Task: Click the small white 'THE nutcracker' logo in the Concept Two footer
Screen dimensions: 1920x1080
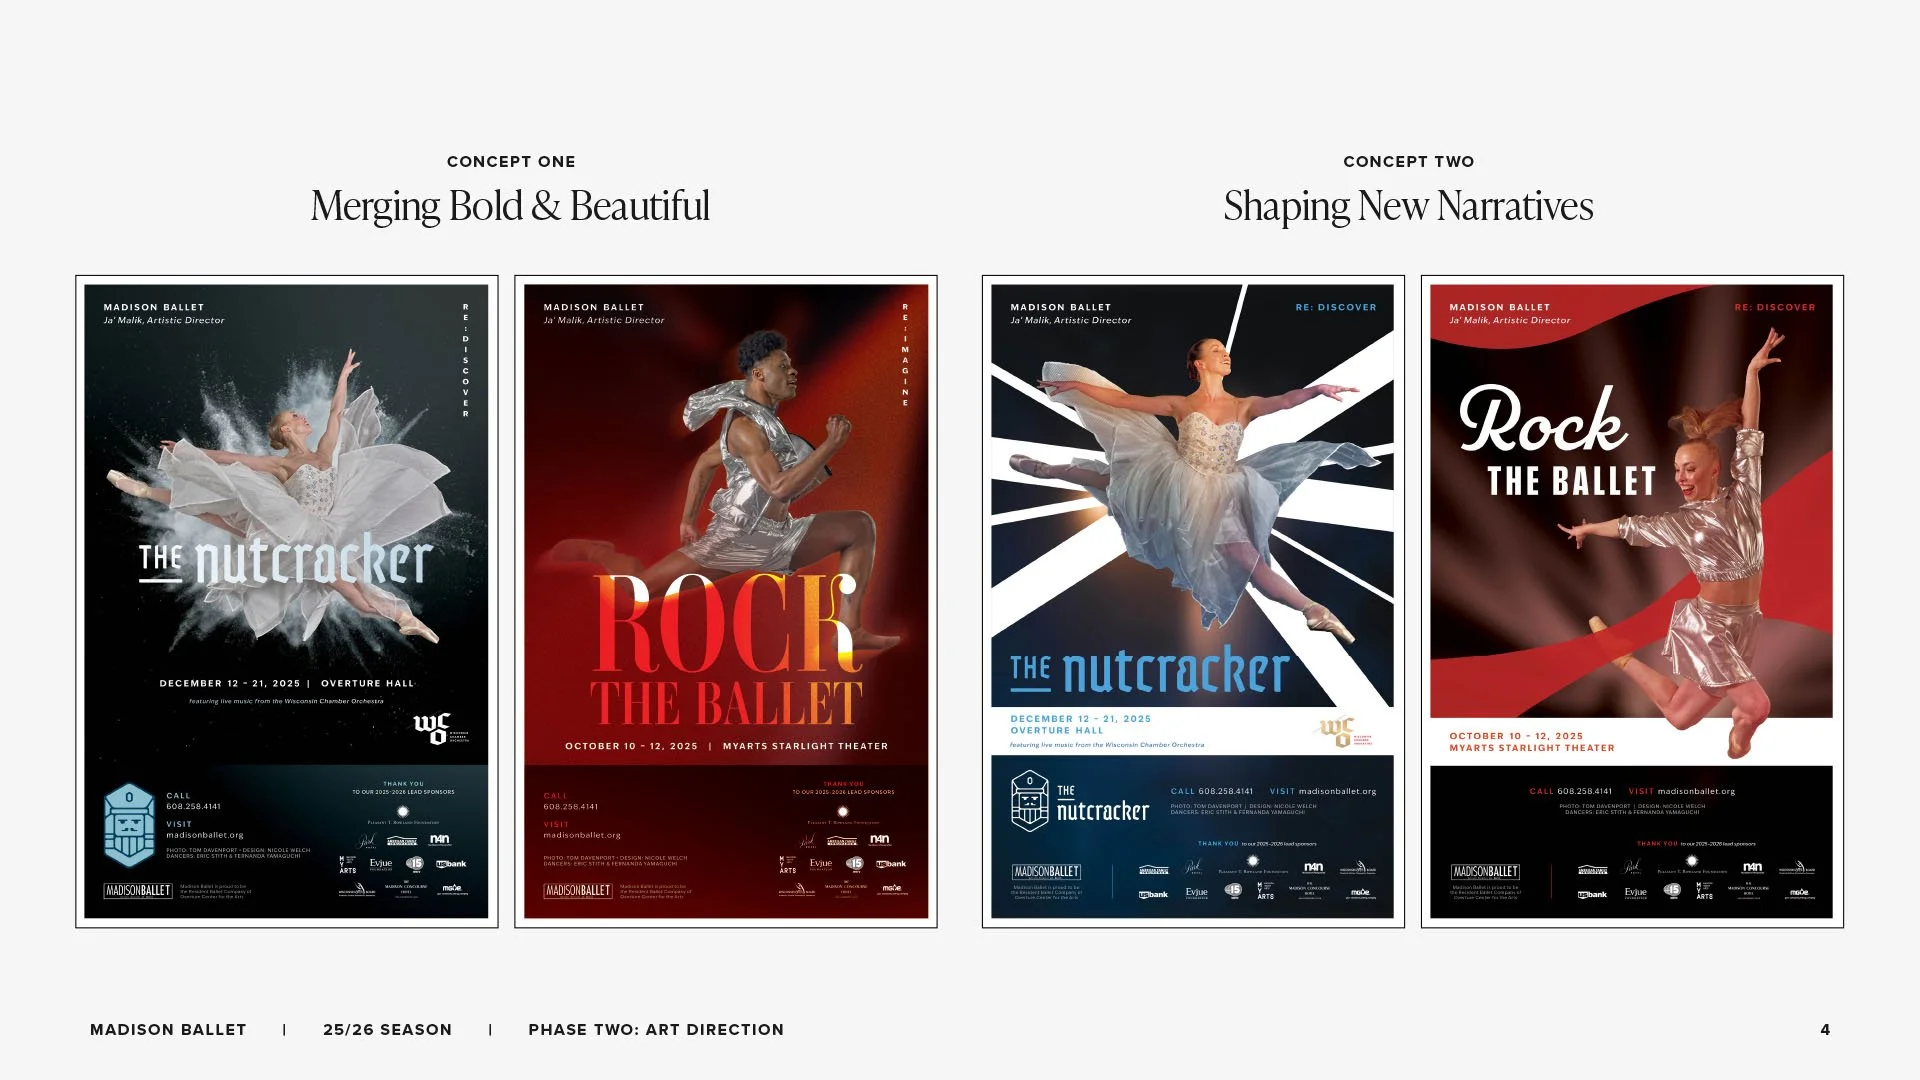Action: 1103,804
